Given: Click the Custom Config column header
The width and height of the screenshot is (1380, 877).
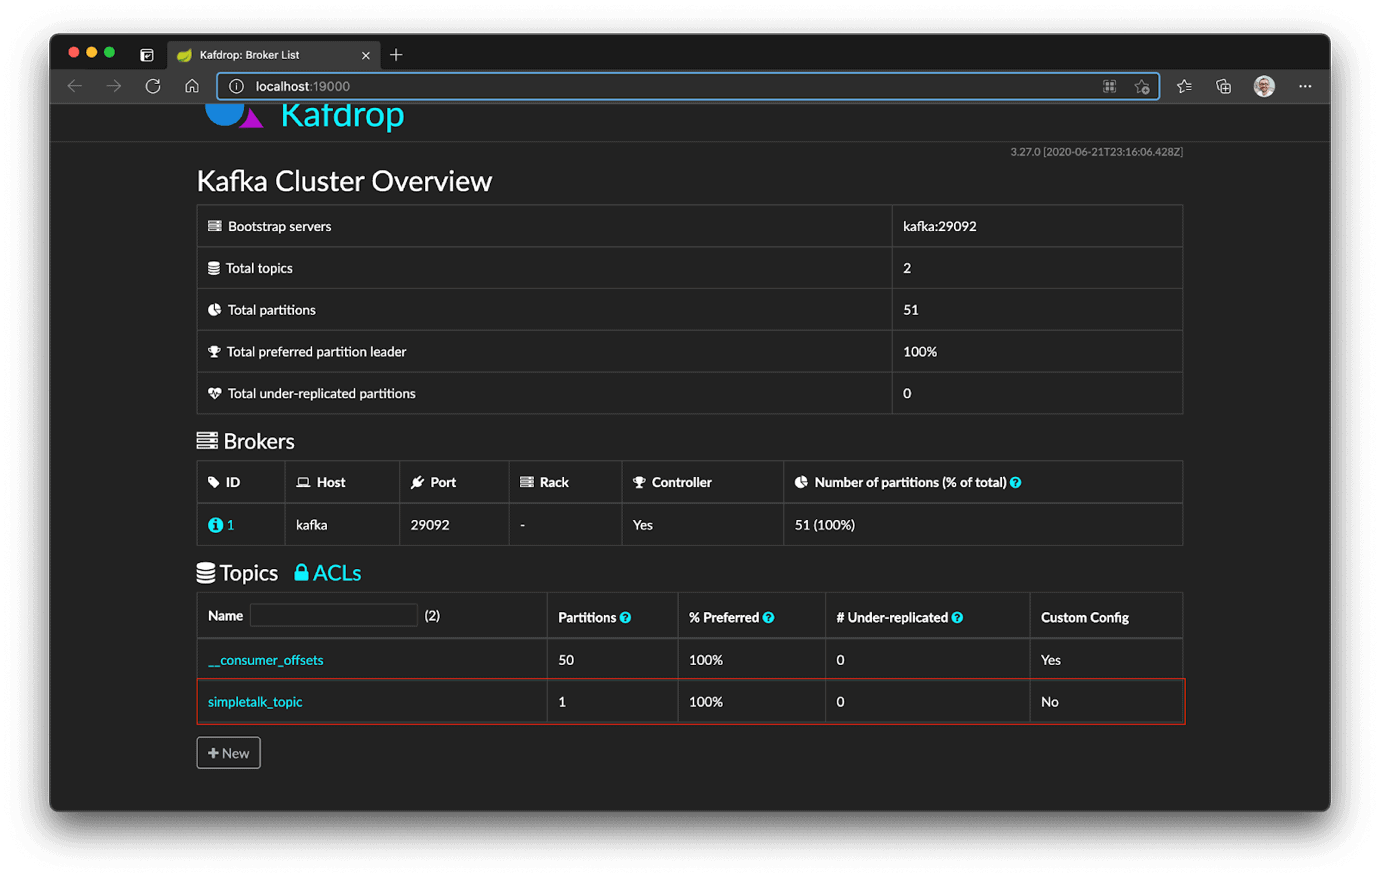Looking at the screenshot, I should point(1084,618).
